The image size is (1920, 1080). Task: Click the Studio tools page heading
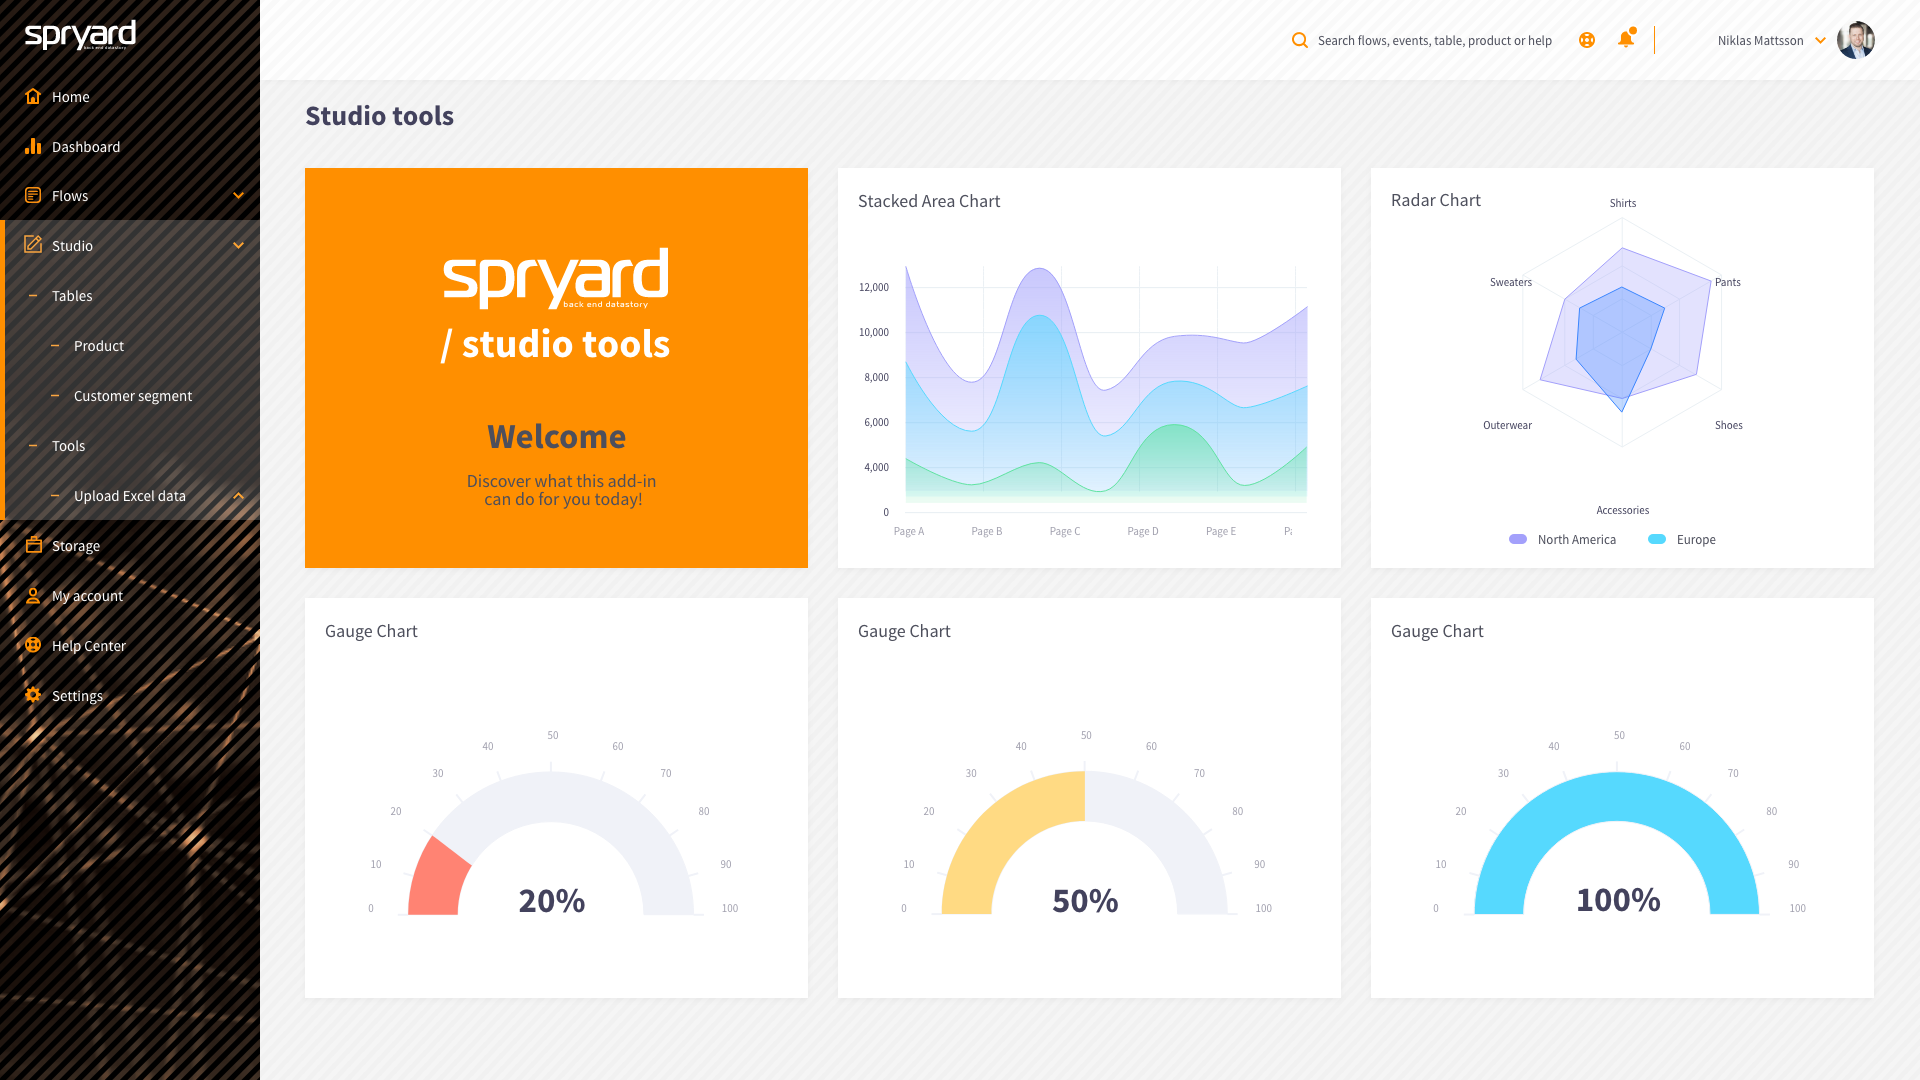coord(379,116)
